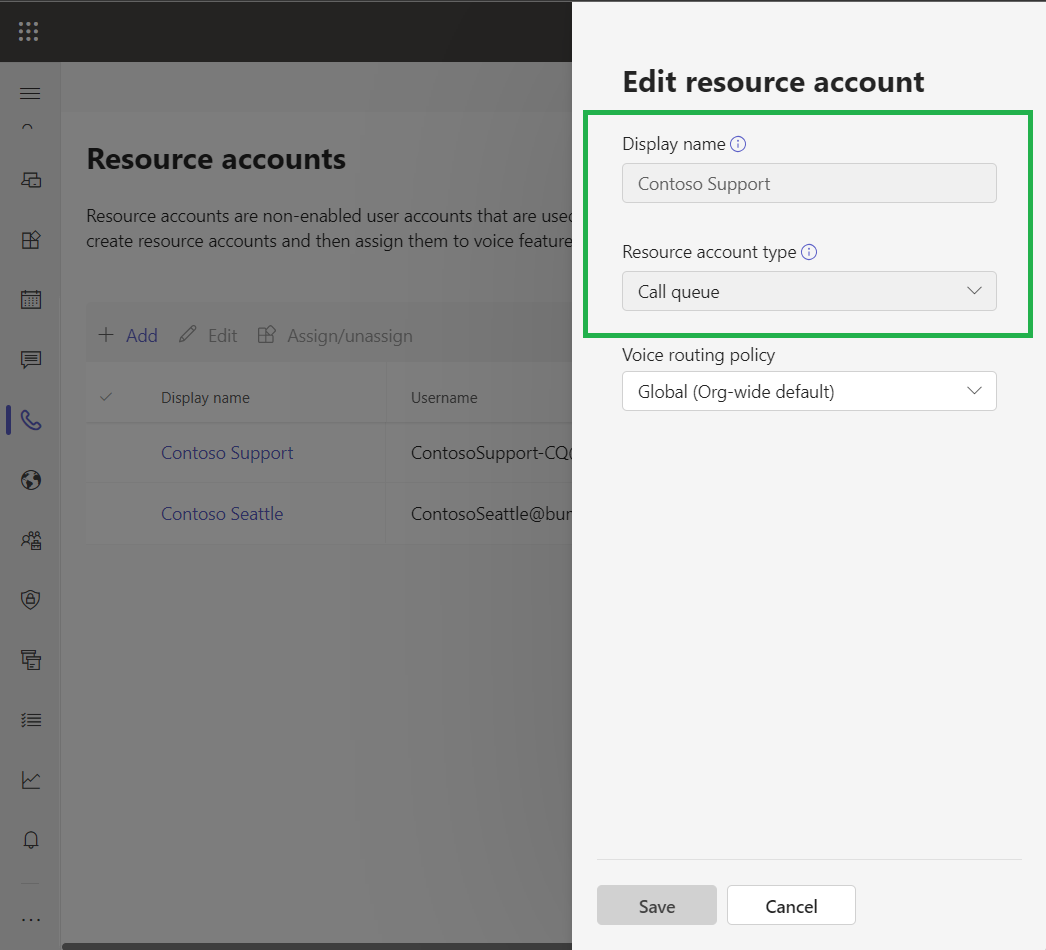Click the Cancel button
Viewport: 1046px width, 950px height.
791,906
